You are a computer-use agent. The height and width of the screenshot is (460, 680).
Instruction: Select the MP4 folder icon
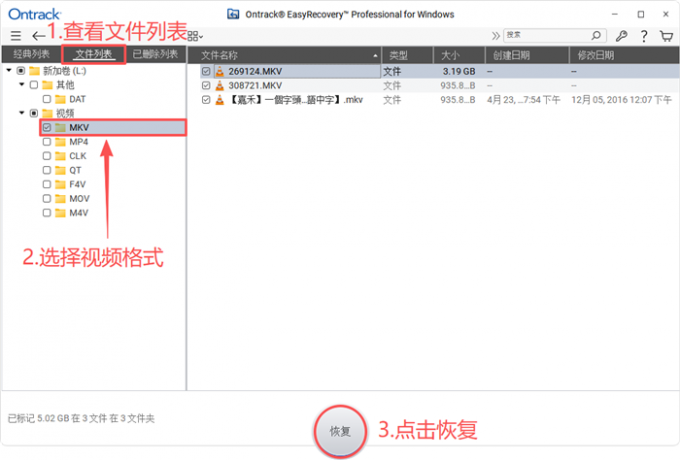pos(60,142)
